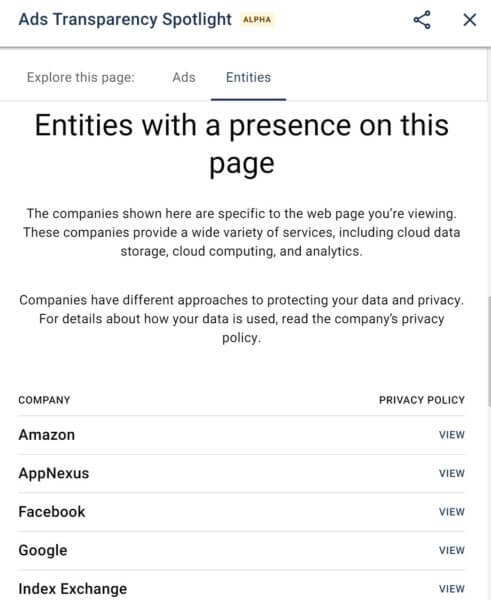491x600 pixels.
Task: Switch to the Ads tab
Action: click(184, 78)
